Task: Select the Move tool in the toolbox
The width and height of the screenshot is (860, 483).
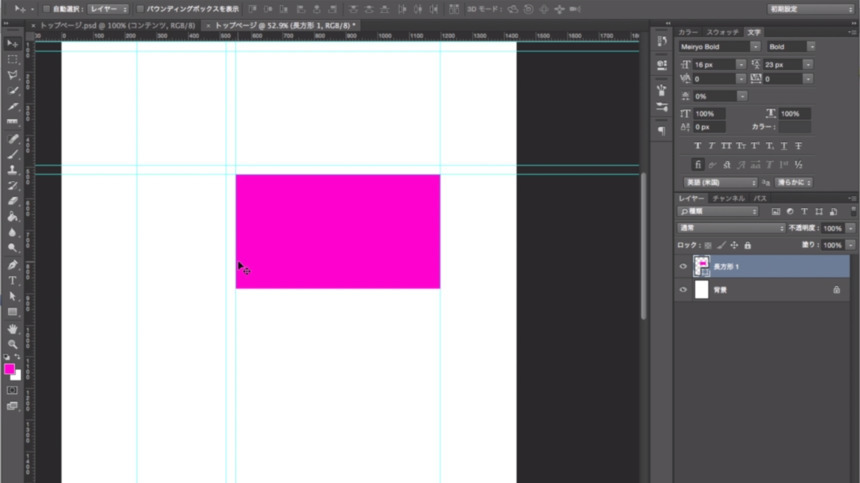Action: point(12,44)
